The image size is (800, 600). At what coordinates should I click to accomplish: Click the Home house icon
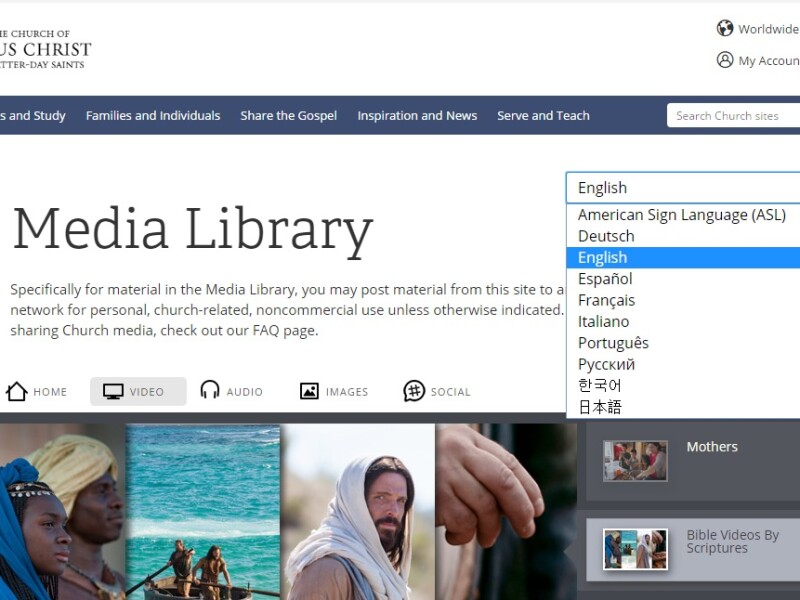(17, 391)
